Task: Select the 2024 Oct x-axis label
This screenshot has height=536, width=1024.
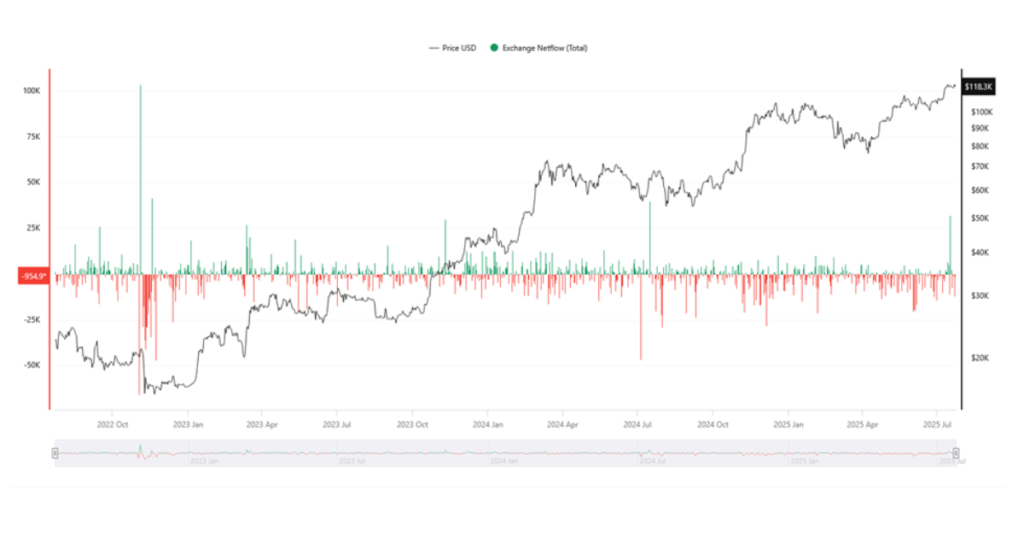Action: 712,424
